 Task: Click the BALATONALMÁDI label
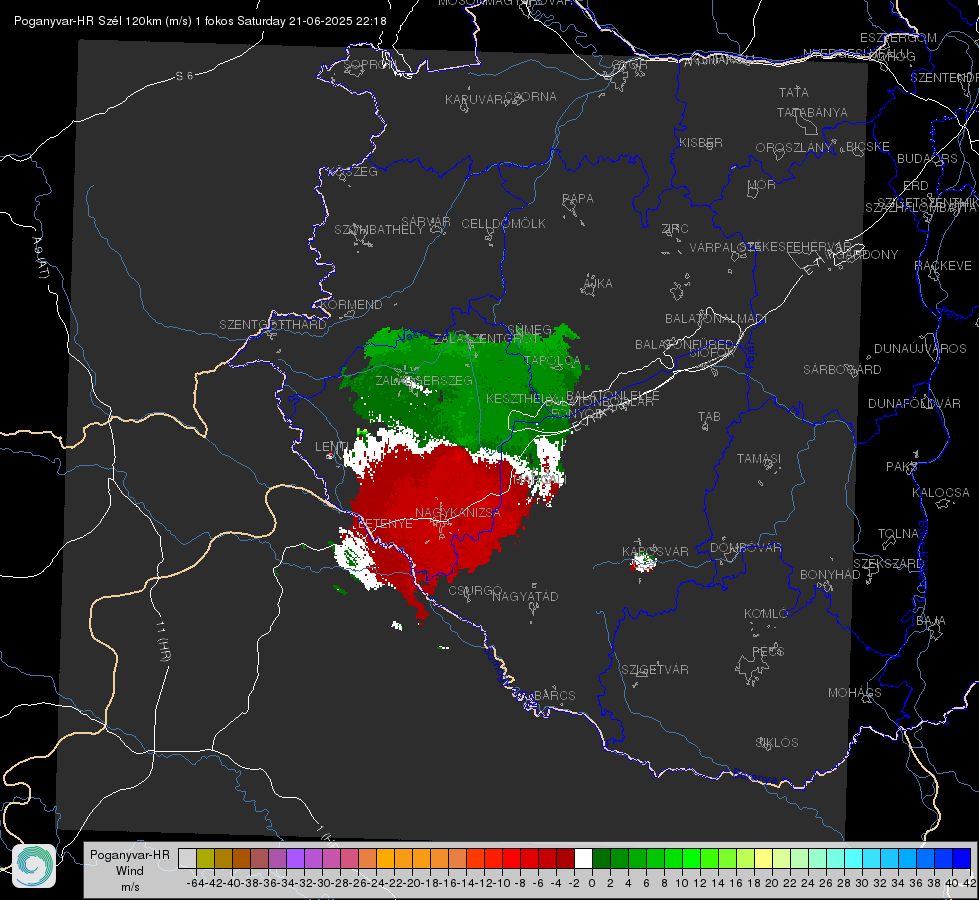click(716, 319)
